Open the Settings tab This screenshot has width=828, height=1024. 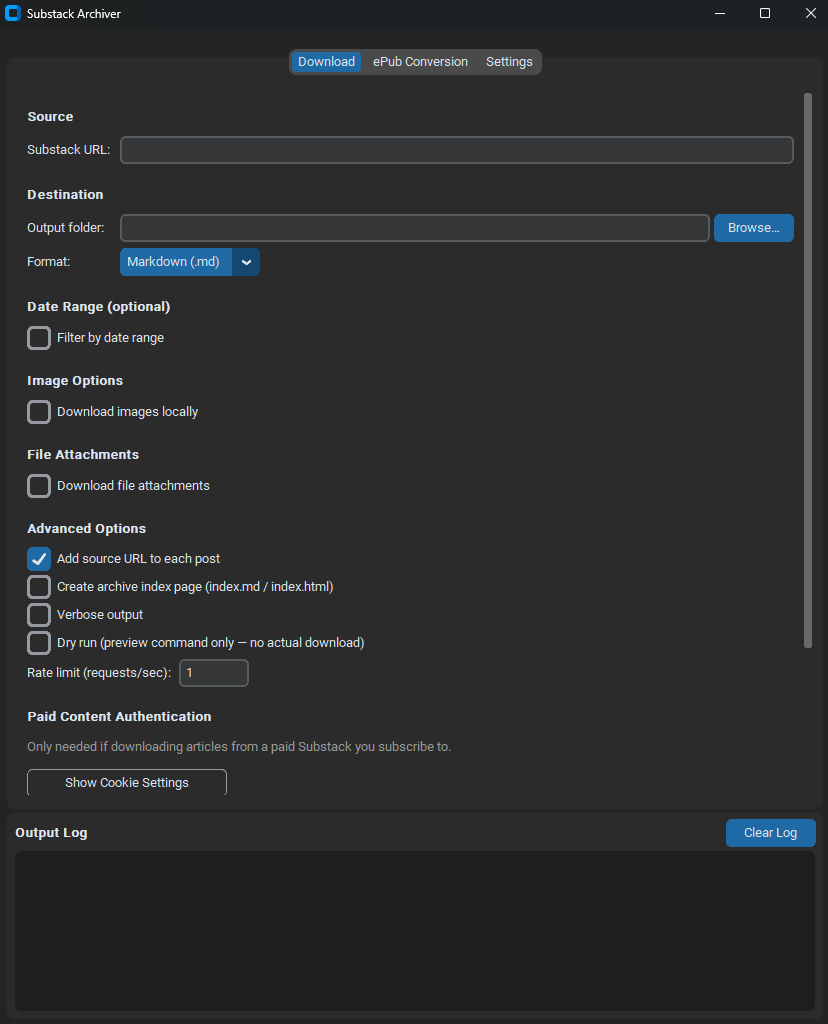pyautogui.click(x=508, y=61)
